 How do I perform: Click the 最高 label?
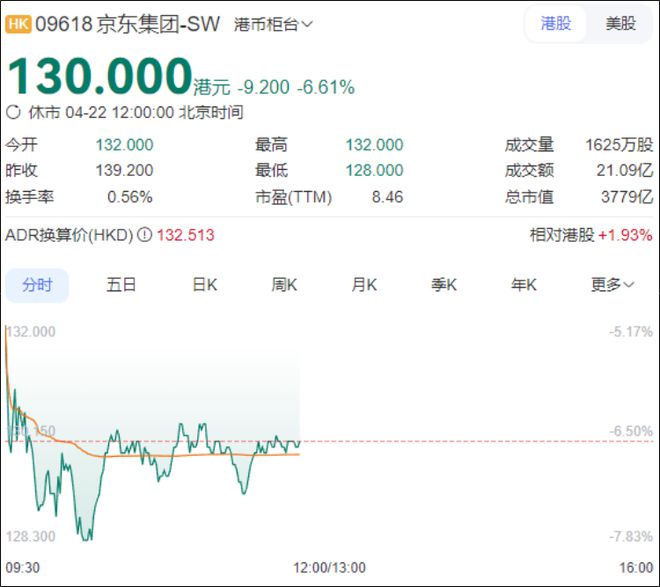click(271, 145)
